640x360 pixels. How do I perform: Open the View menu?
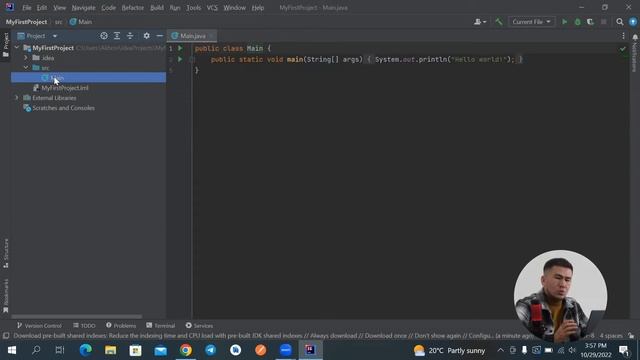coord(59,8)
